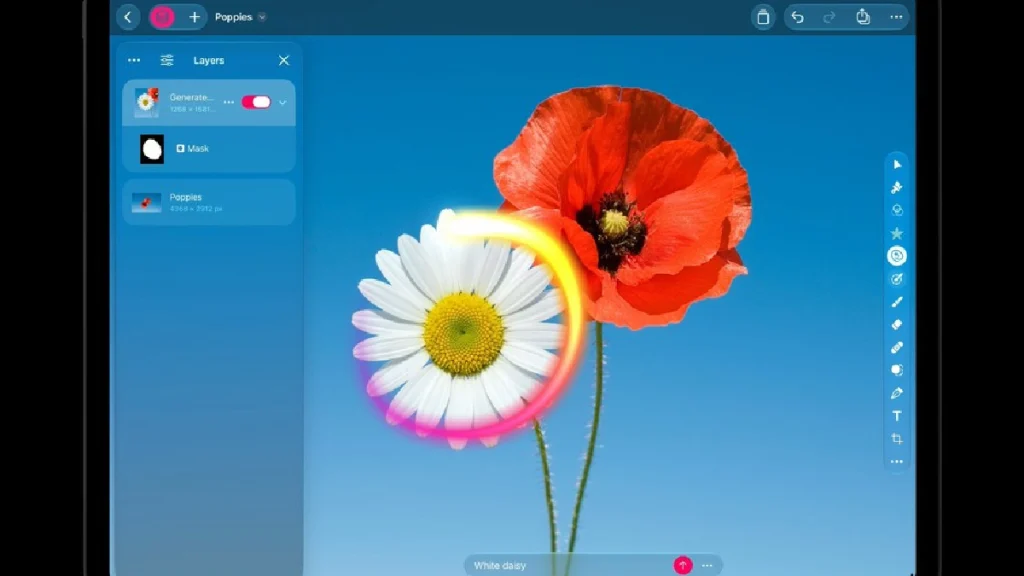Open the top-right more options menu
Screen dimensions: 1024x576
point(896,18)
